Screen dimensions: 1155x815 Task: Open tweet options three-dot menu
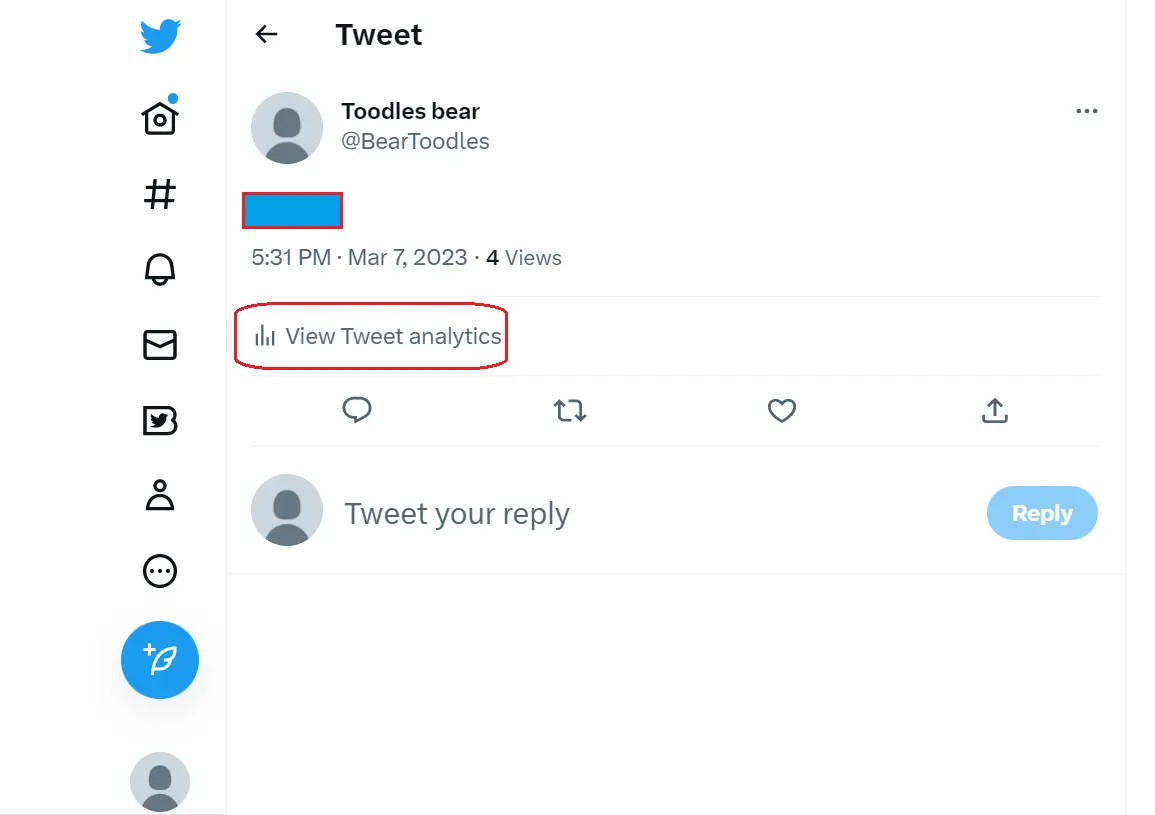click(x=1086, y=111)
